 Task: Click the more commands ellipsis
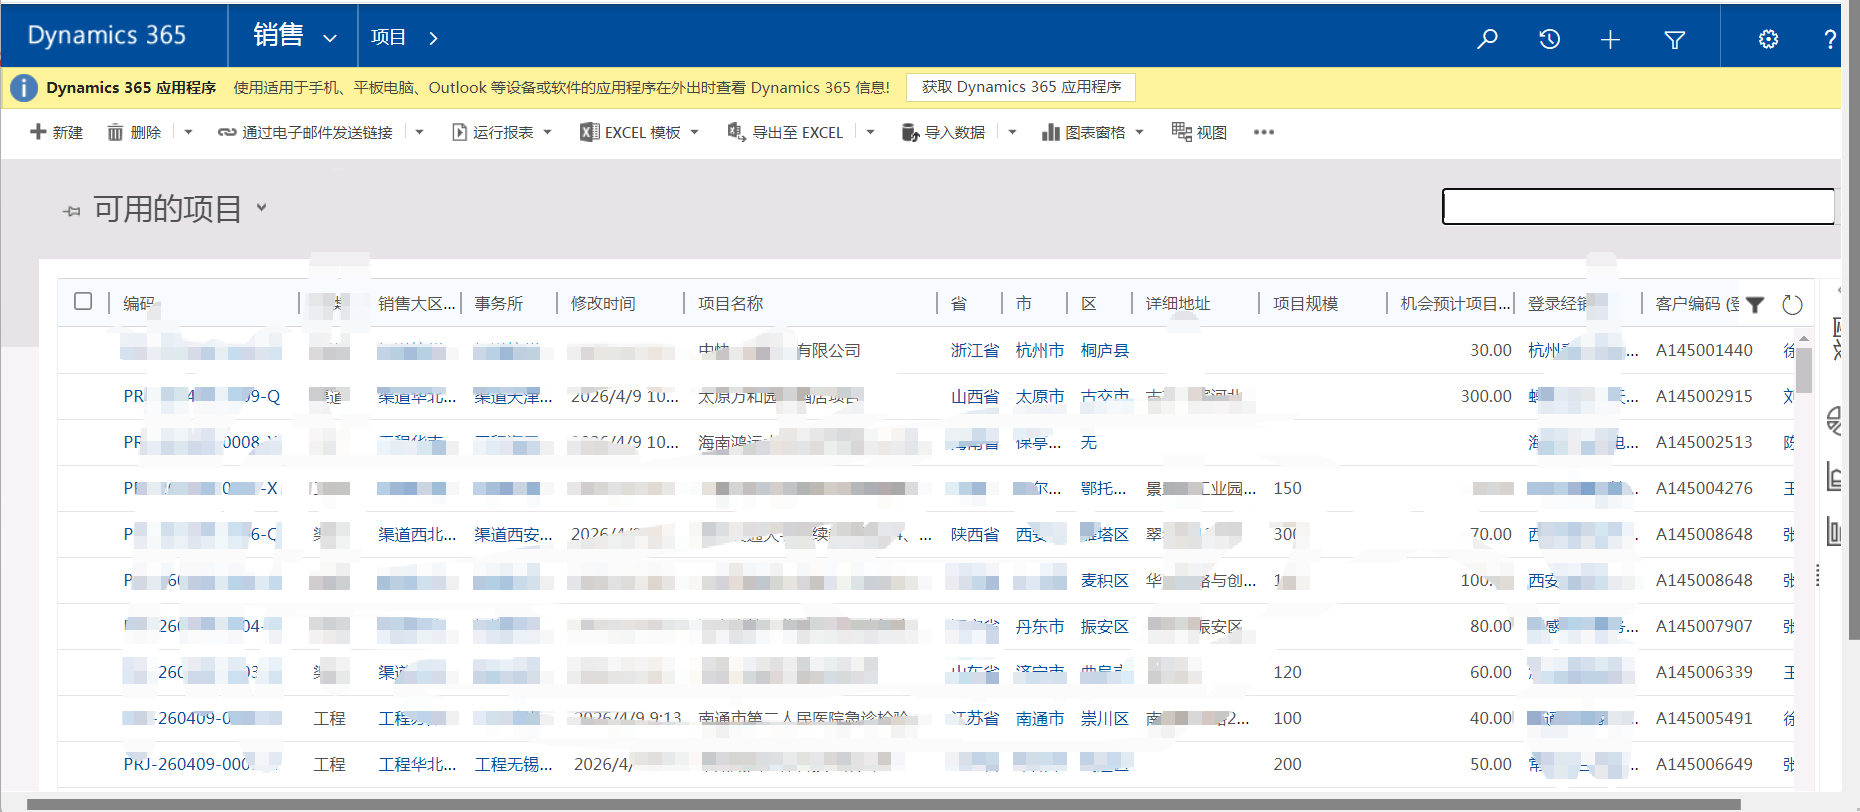(x=1264, y=132)
